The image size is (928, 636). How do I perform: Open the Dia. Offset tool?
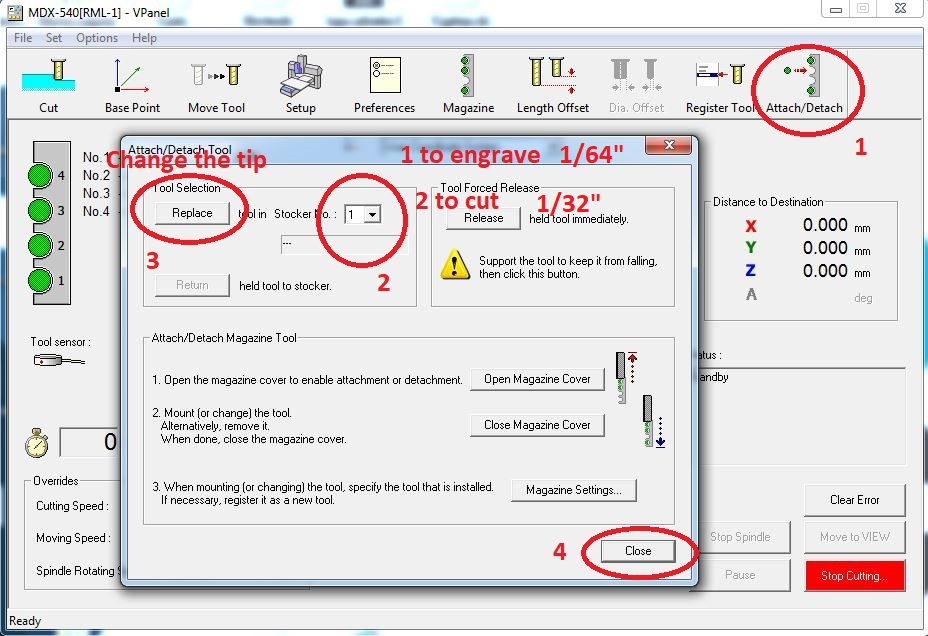[636, 85]
